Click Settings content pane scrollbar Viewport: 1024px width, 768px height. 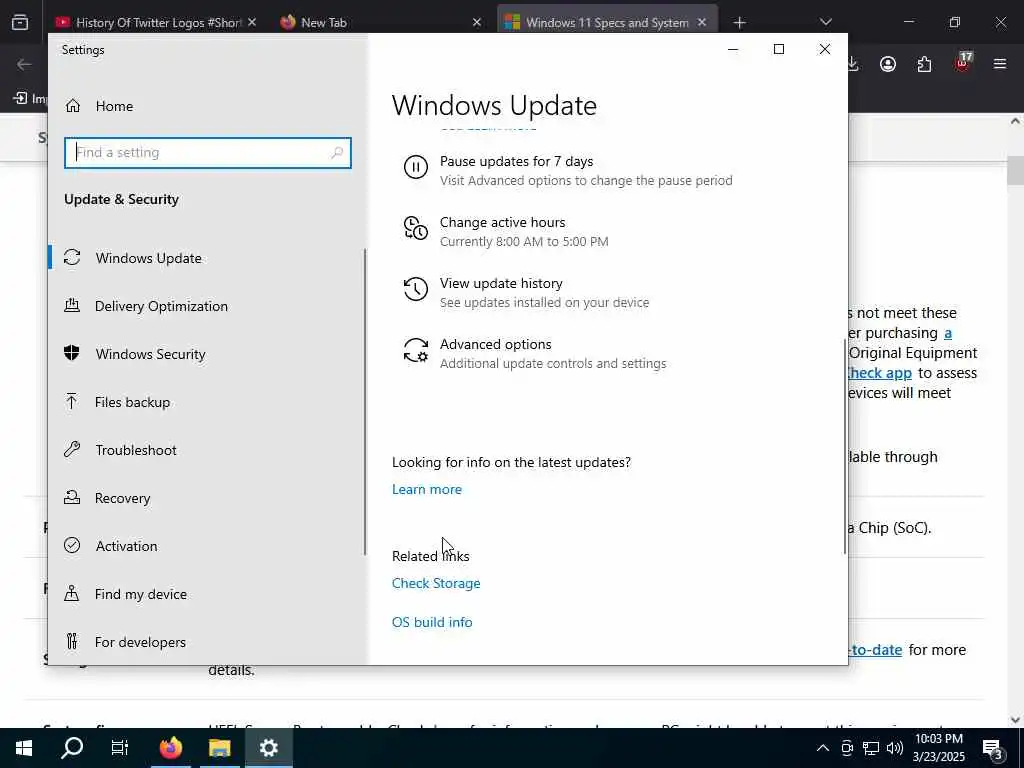[x=845, y=447]
